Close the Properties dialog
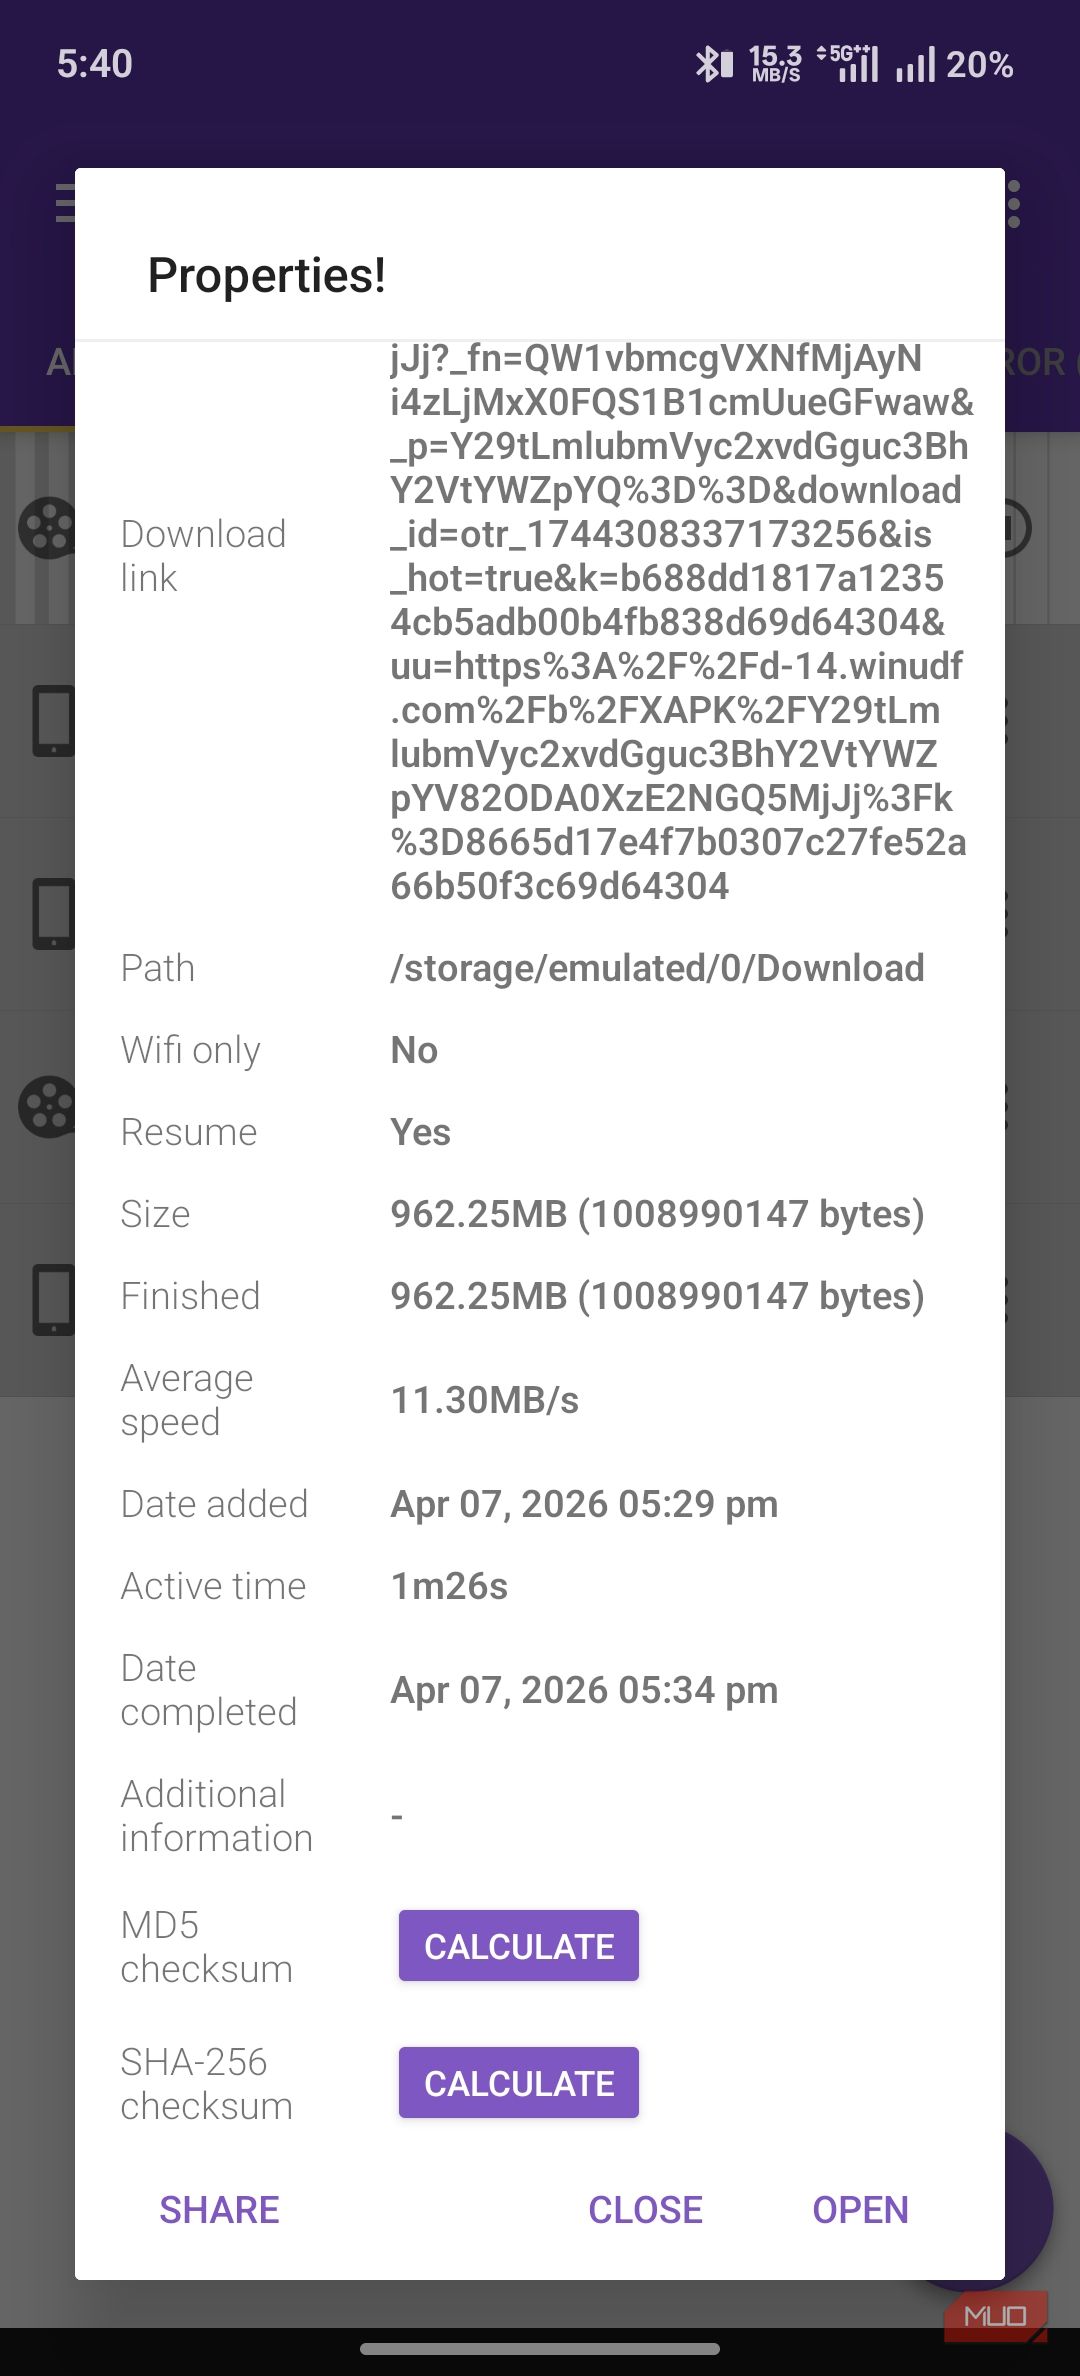The height and width of the screenshot is (2376, 1080). point(645,2210)
